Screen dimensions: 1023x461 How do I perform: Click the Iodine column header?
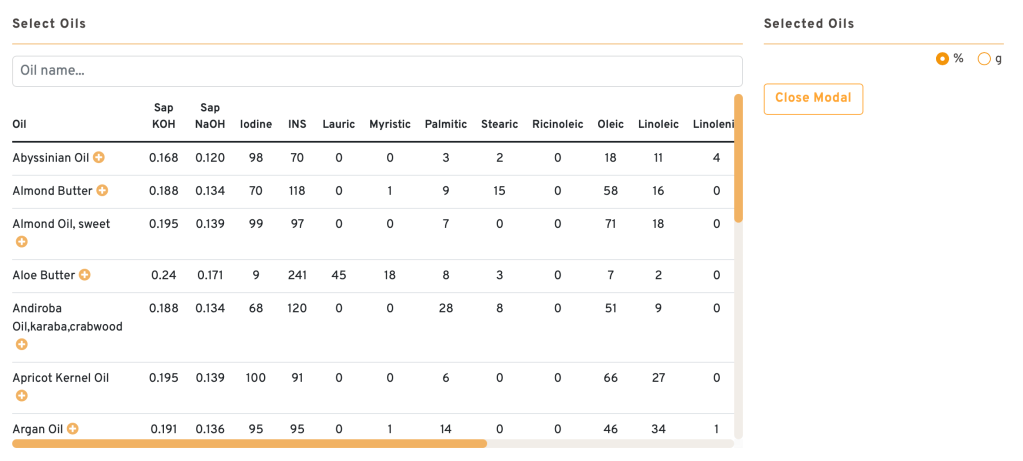(256, 124)
